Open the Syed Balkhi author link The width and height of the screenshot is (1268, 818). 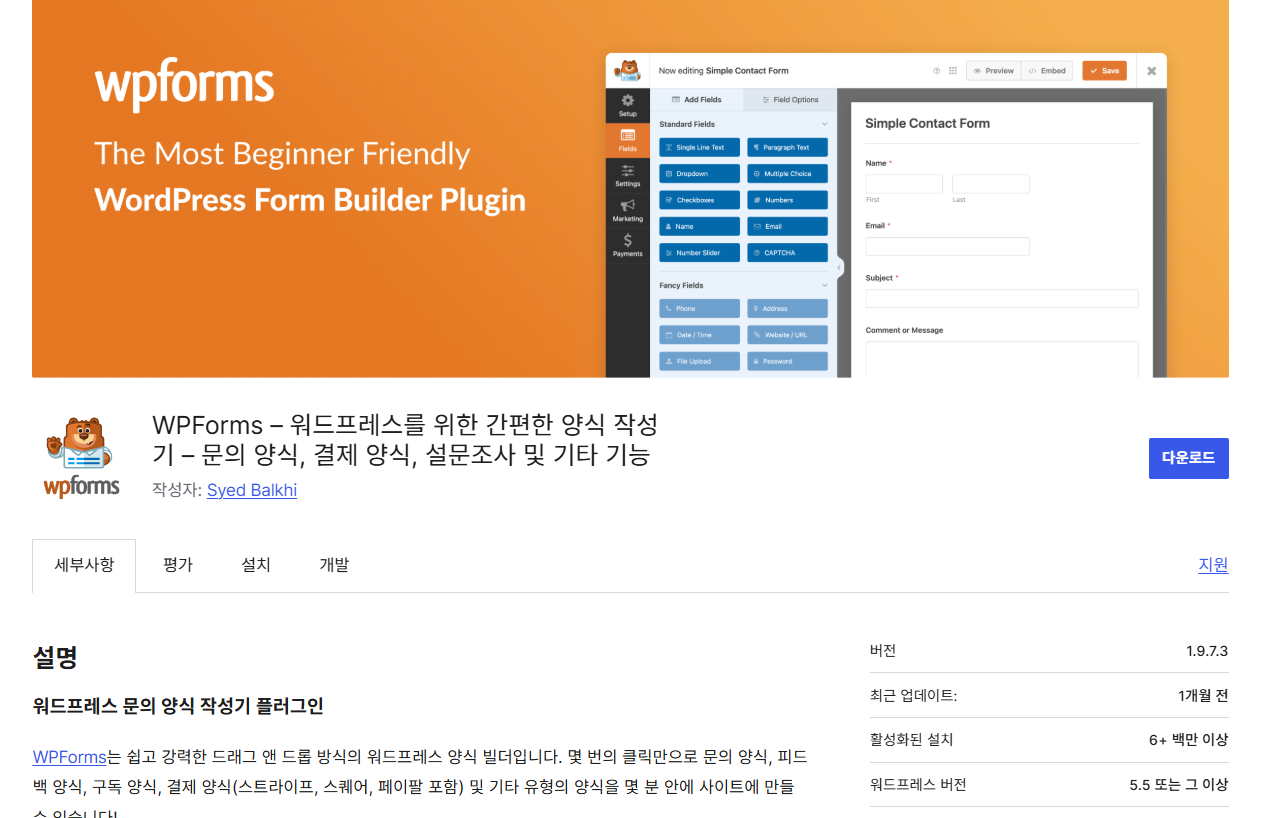click(252, 490)
